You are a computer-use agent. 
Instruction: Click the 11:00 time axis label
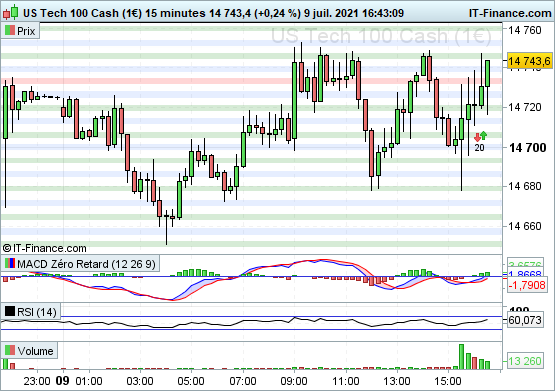[346, 381]
